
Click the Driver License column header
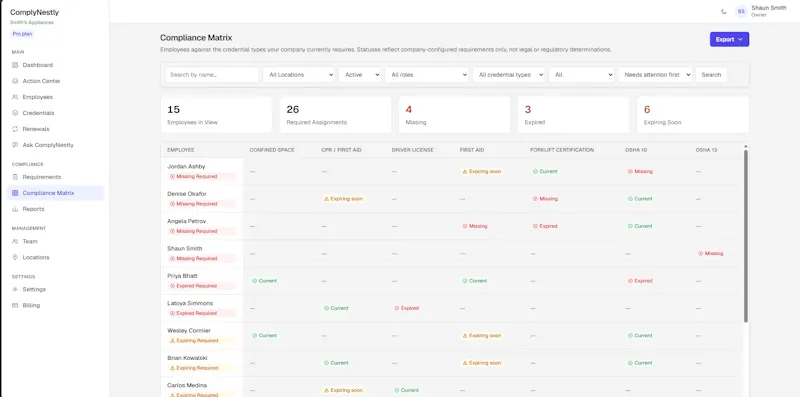412,150
